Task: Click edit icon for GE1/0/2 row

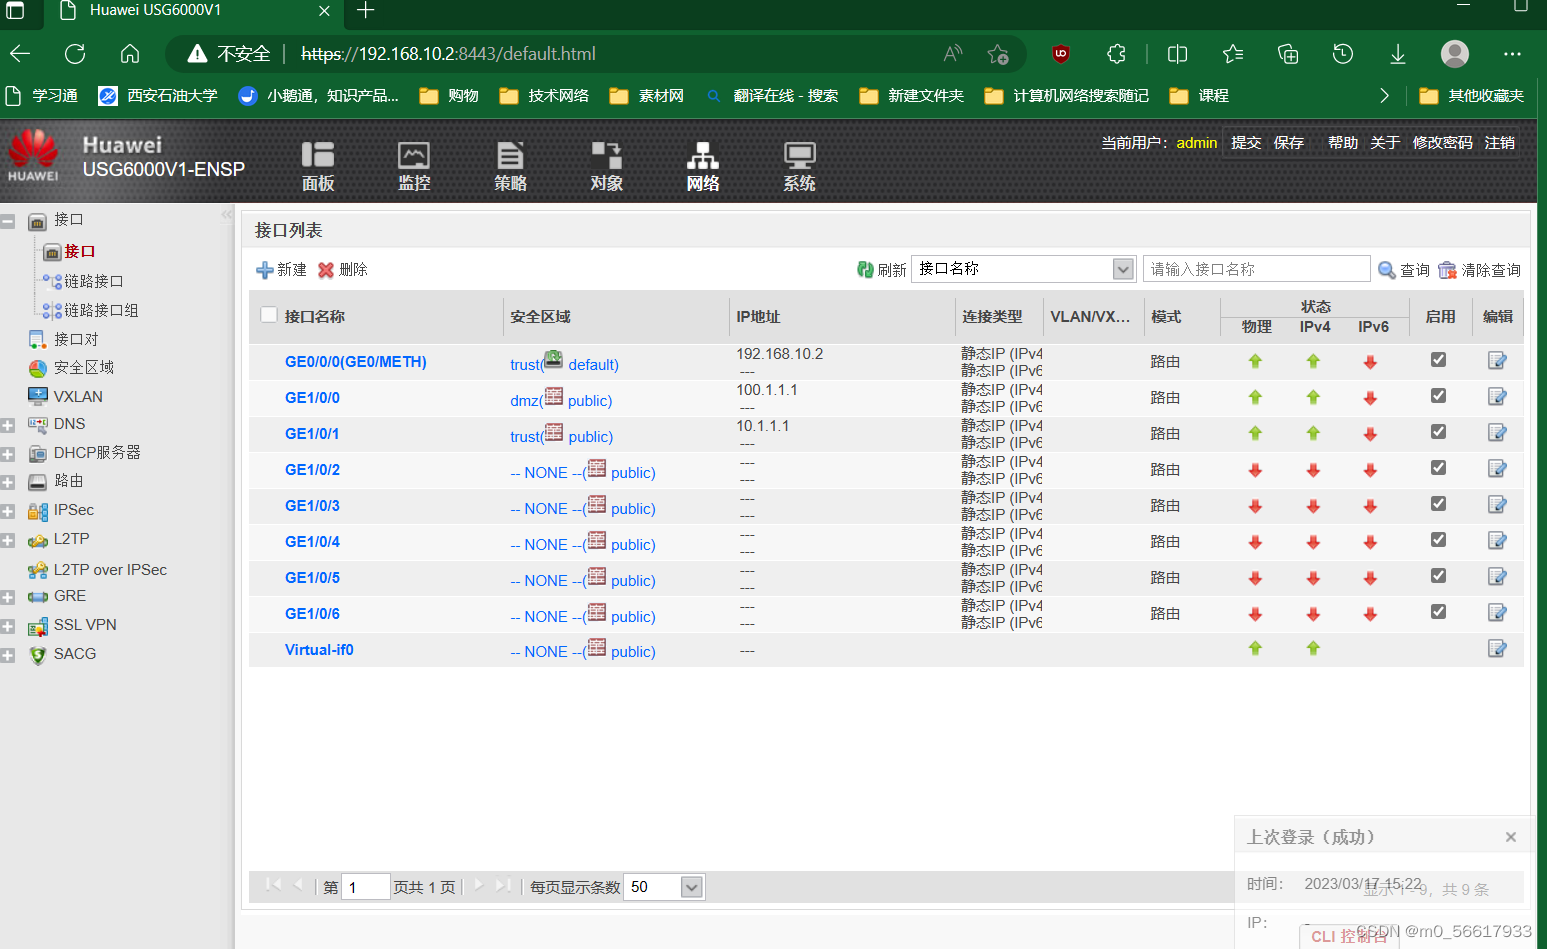Action: (x=1497, y=468)
